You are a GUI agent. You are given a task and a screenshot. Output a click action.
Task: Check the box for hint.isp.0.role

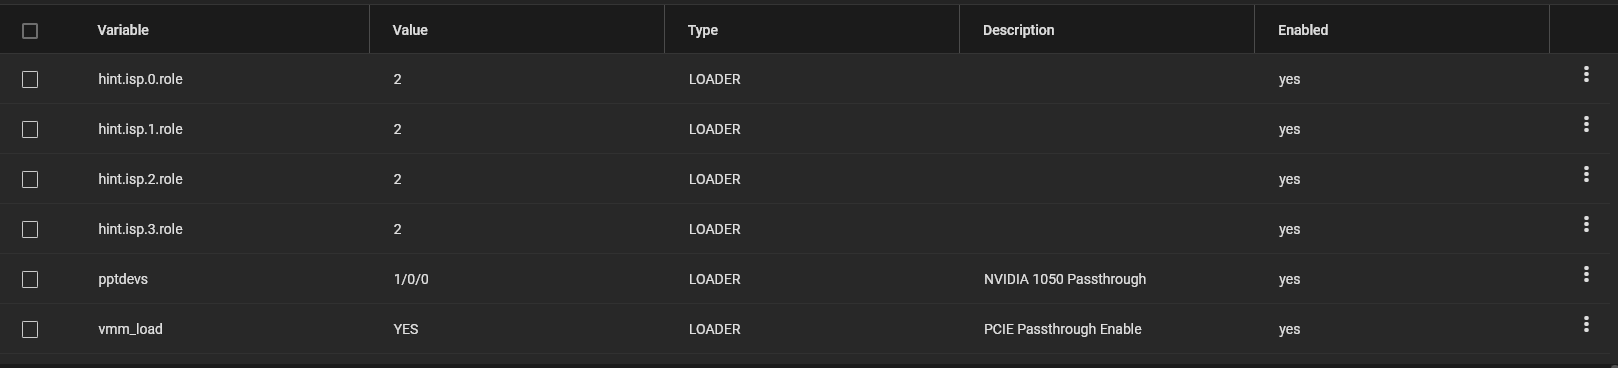click(x=30, y=80)
